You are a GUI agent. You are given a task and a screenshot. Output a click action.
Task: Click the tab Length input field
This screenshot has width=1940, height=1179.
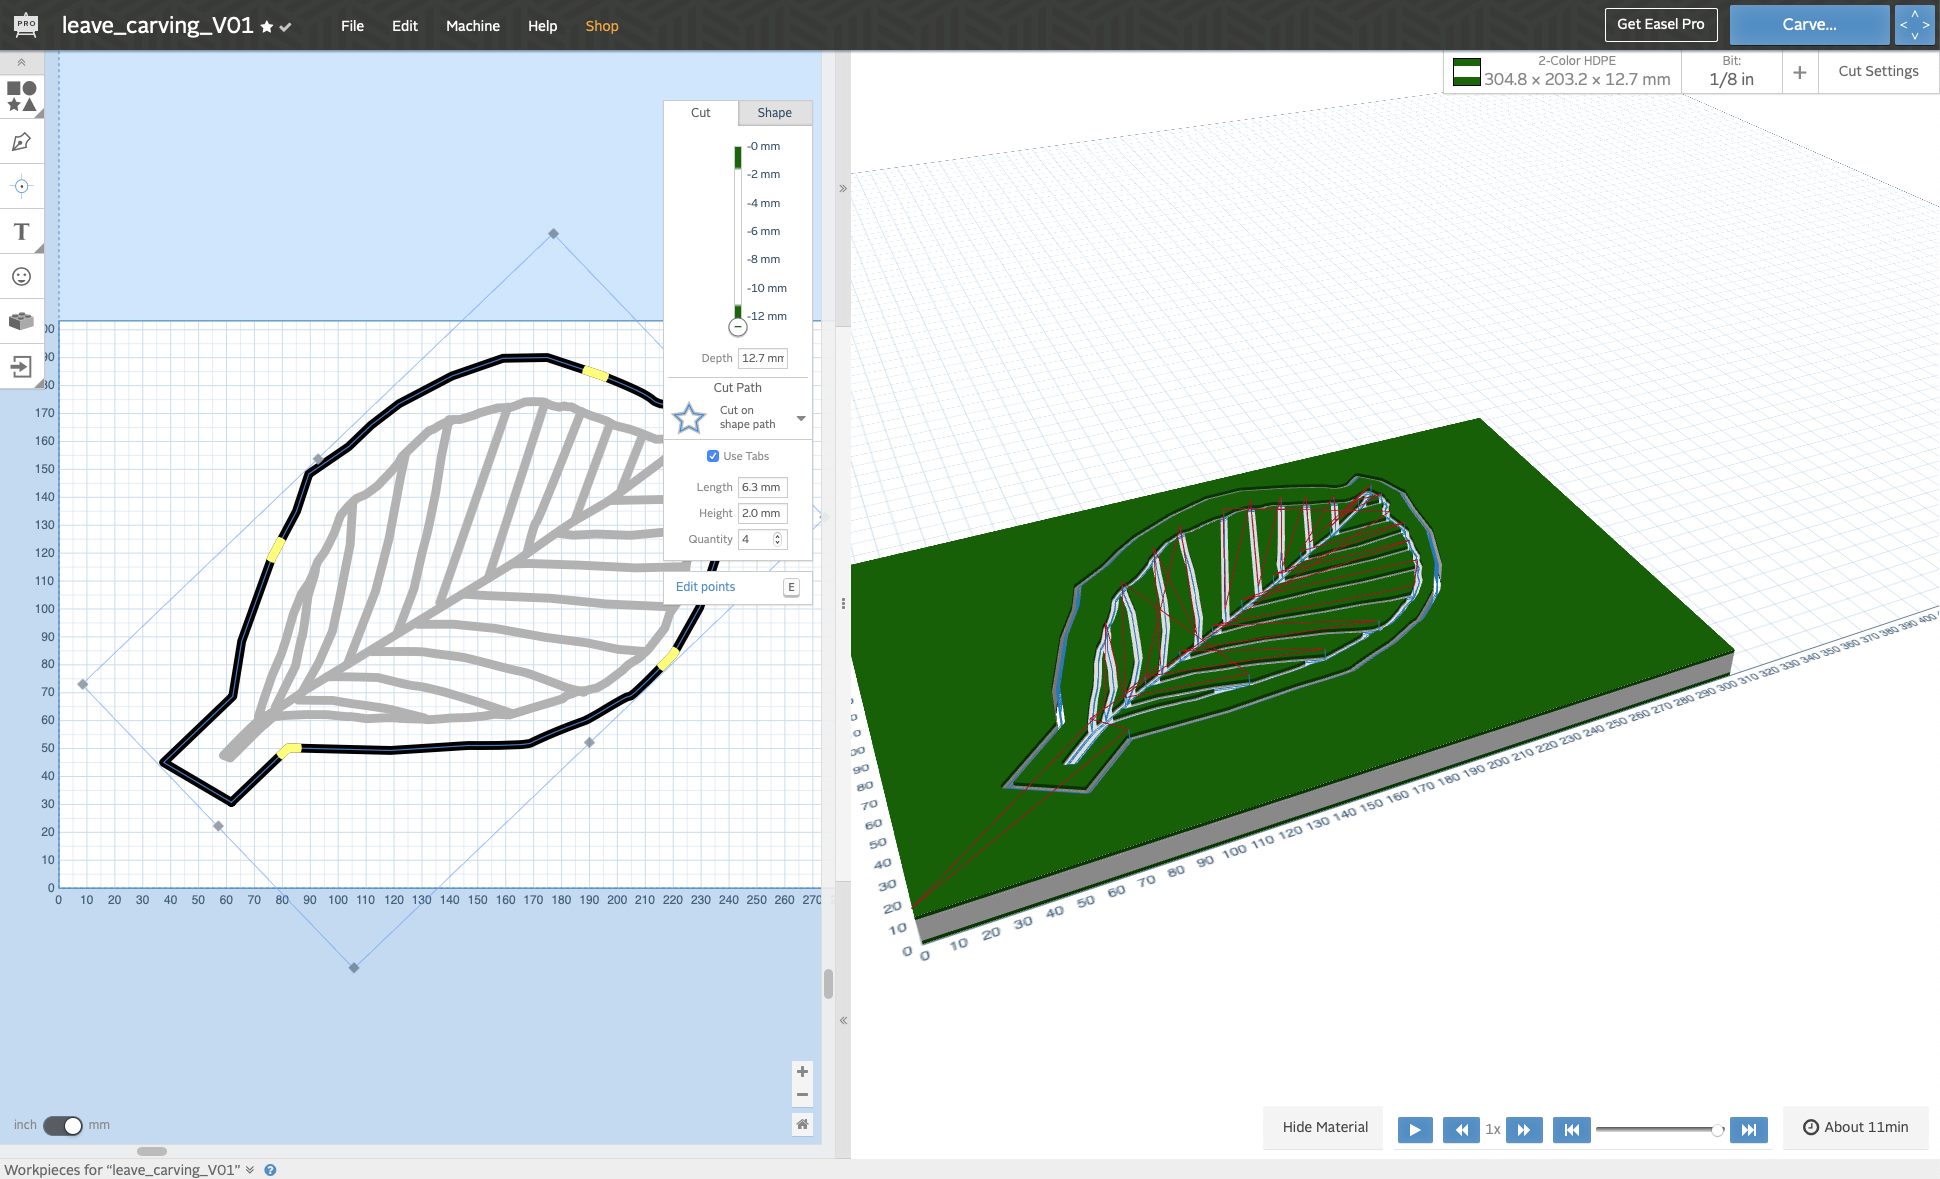(762, 487)
